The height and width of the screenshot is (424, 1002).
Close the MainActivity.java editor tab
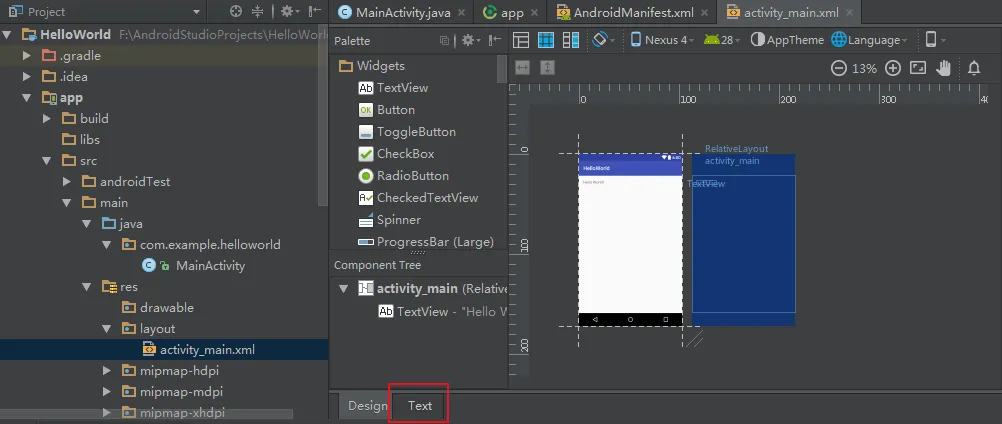463,13
